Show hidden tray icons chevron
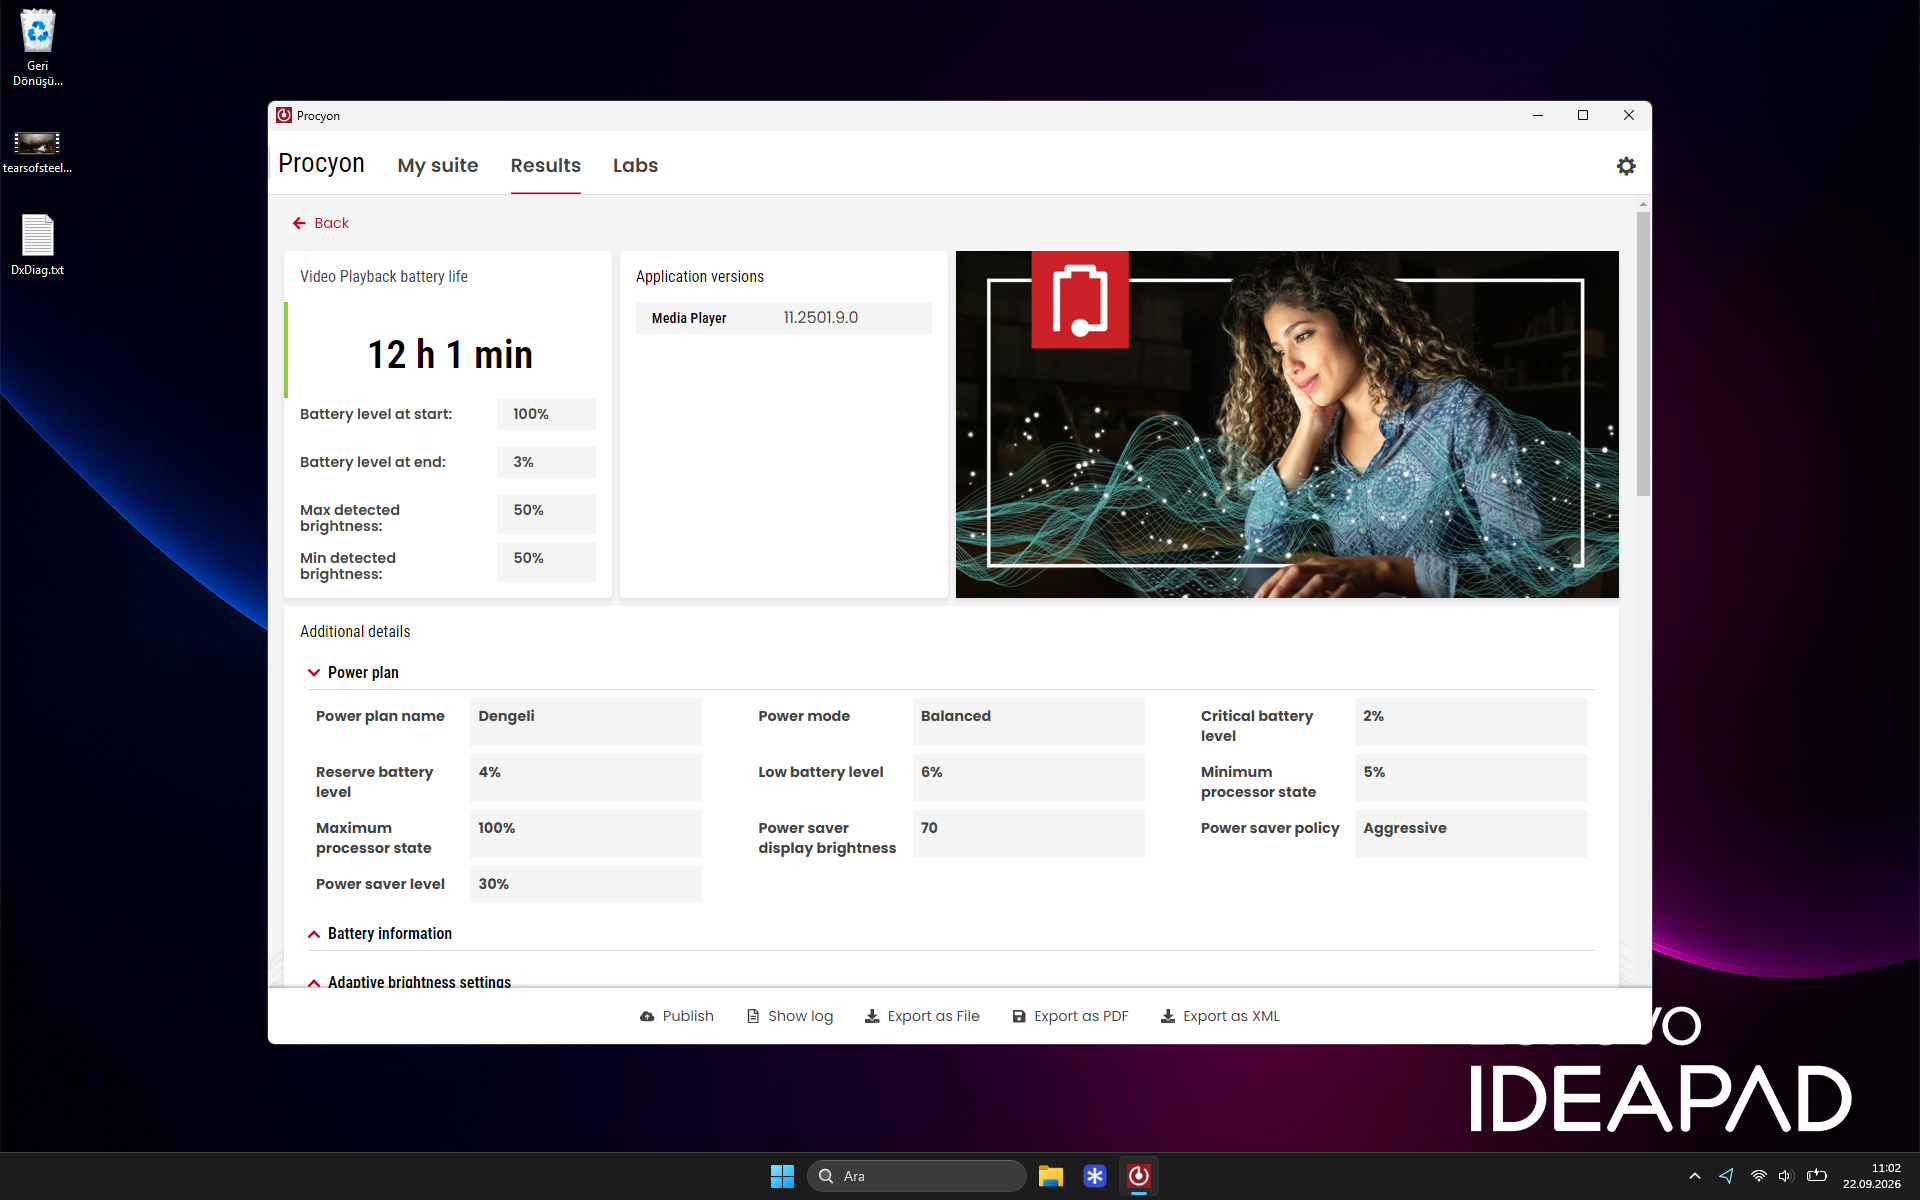1920x1200 pixels. (1694, 1176)
